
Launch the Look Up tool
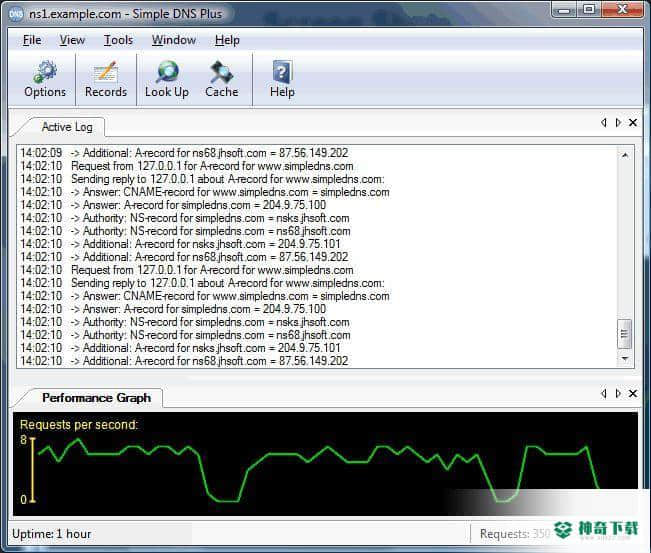click(x=167, y=79)
